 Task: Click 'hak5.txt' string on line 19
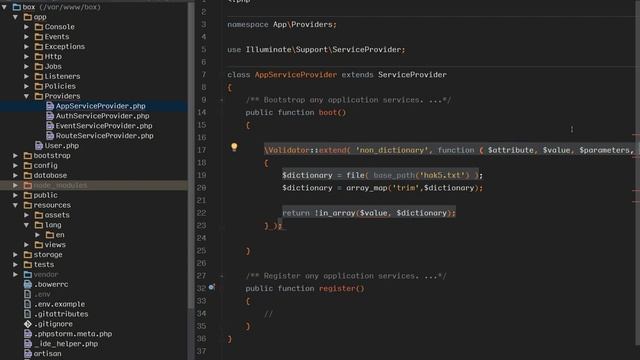tap(442, 175)
